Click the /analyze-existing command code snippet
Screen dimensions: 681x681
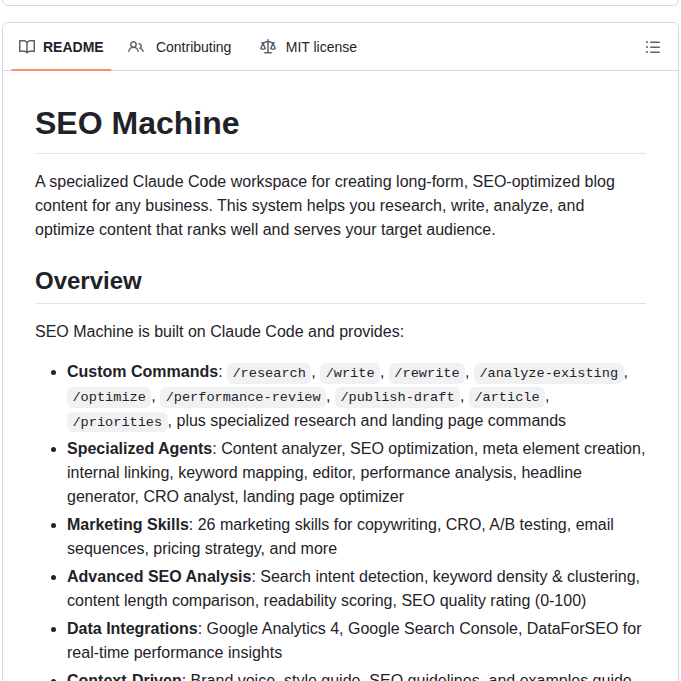(548, 373)
